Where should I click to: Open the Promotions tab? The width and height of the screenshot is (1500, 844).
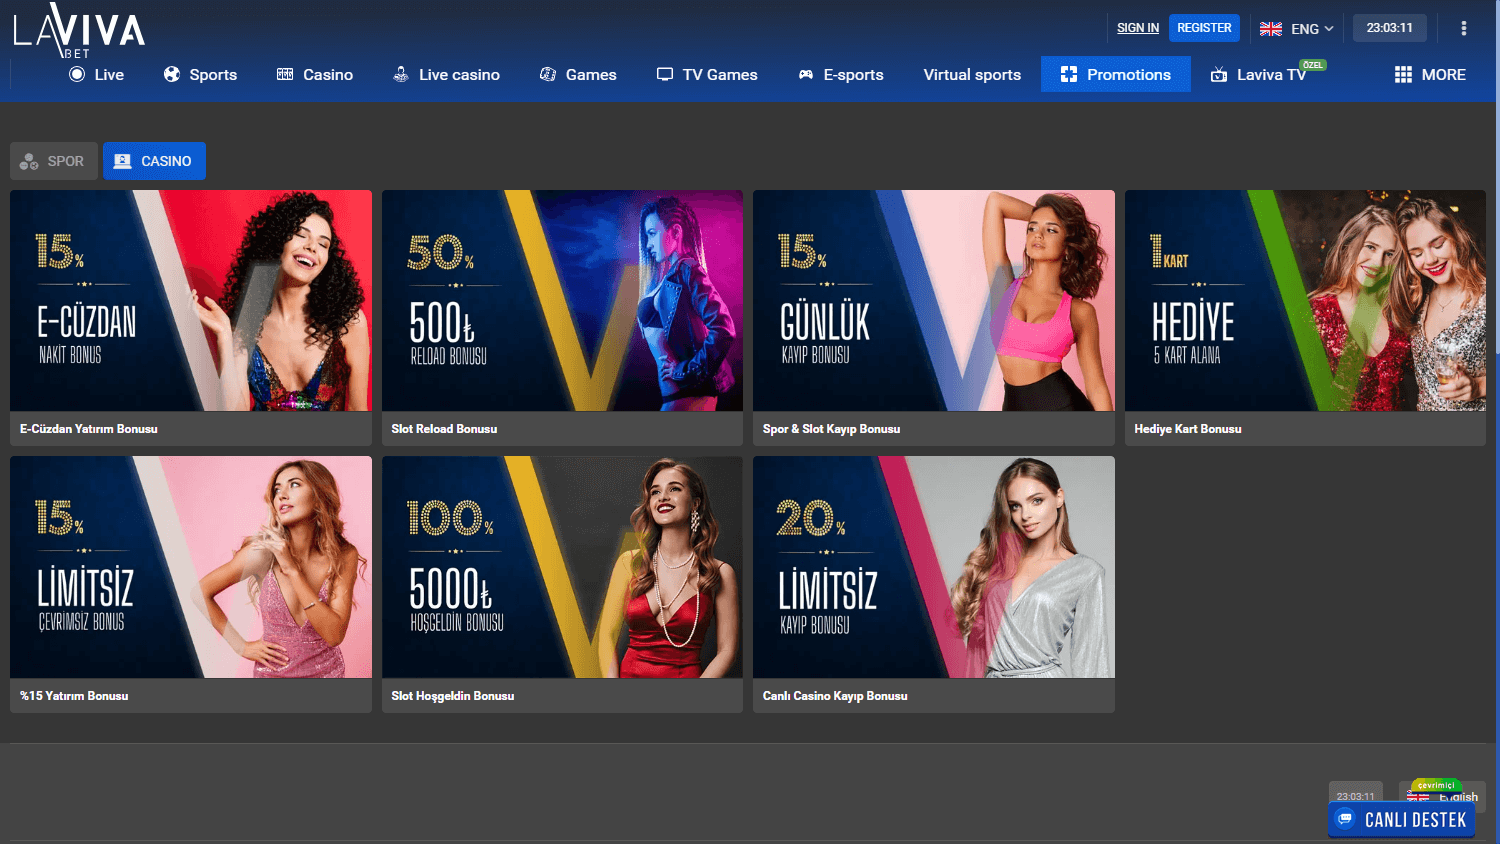tap(1115, 74)
